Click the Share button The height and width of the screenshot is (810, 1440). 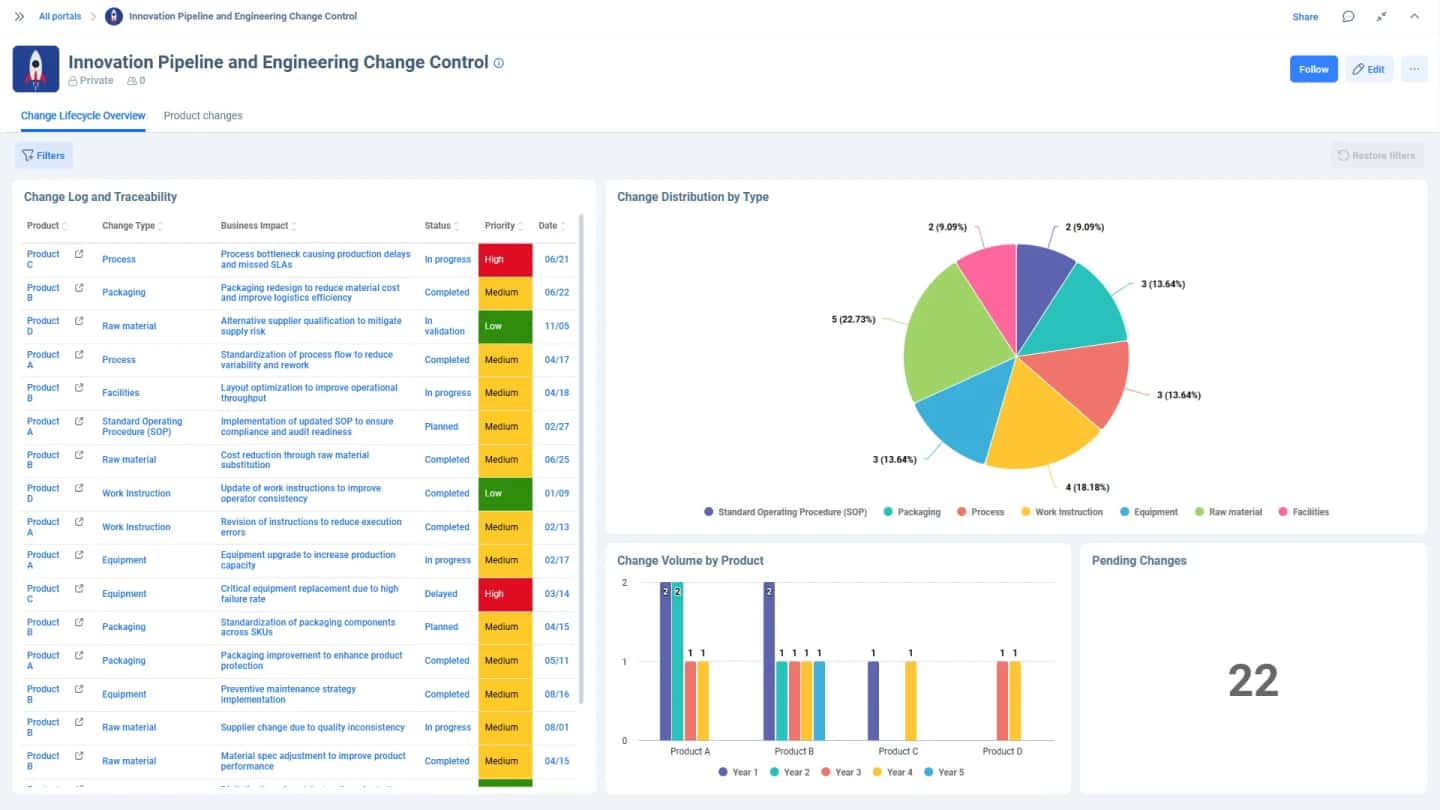pos(1305,17)
